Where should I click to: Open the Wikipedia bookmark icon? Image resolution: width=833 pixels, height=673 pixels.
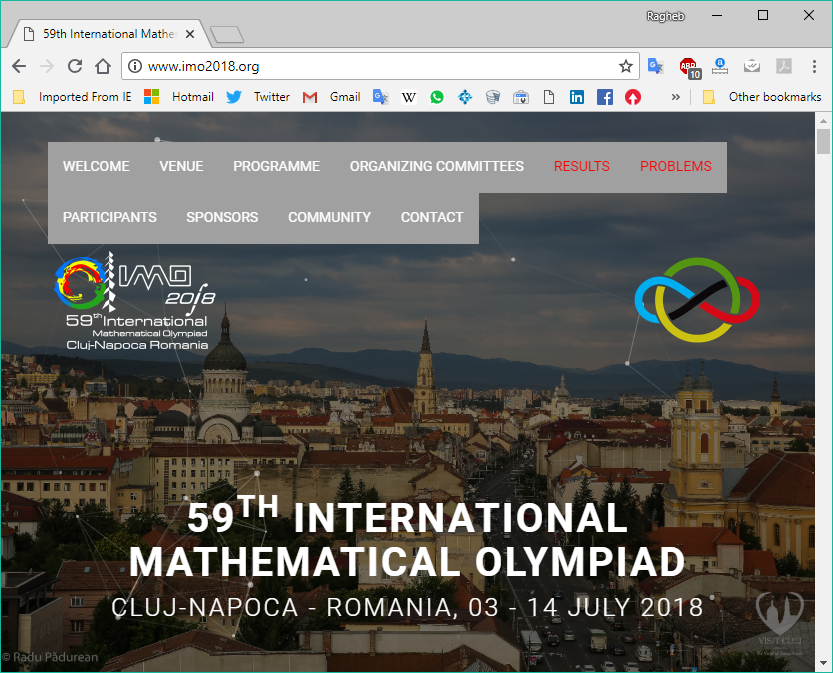coord(409,97)
